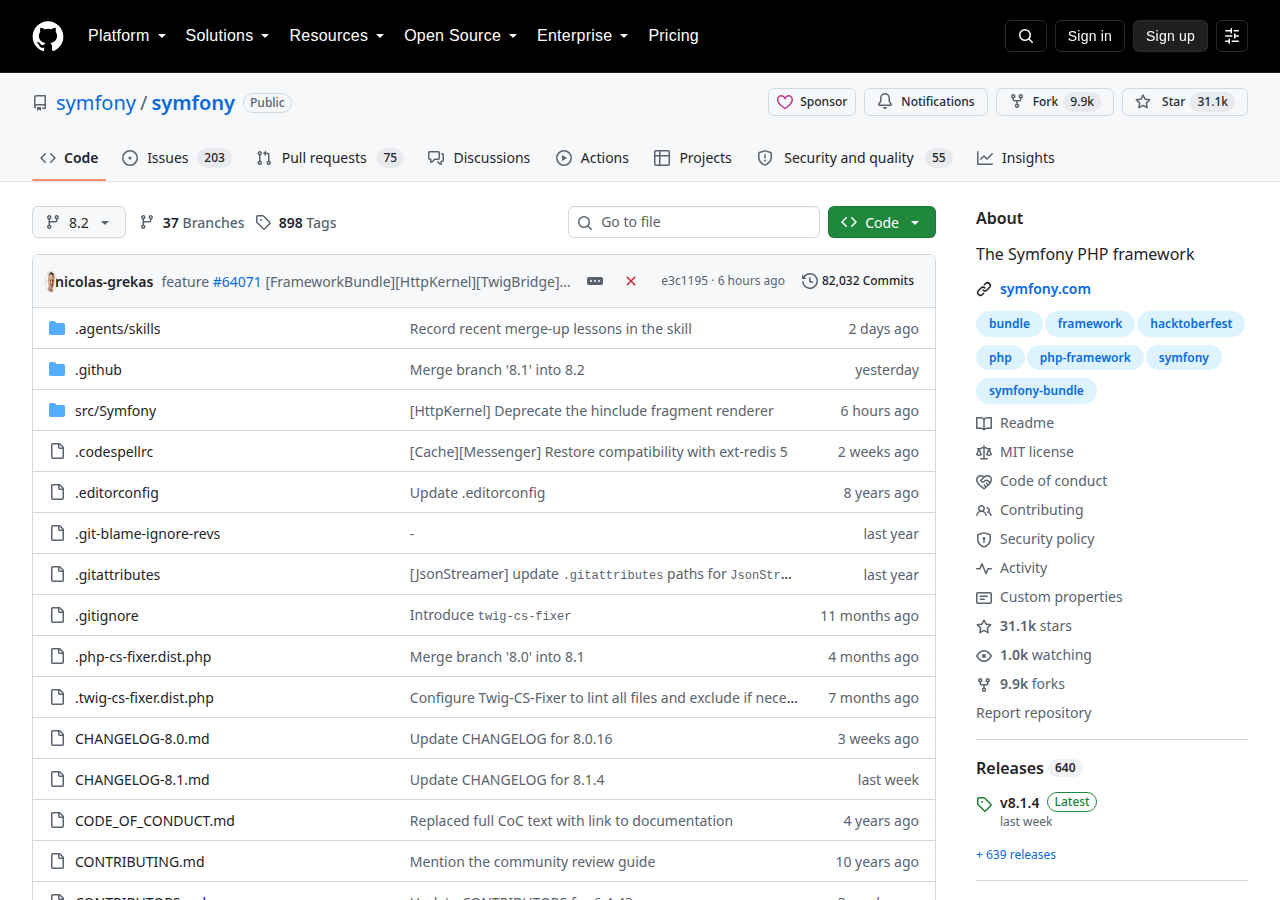This screenshot has width=1280, height=900.
Task: Click the MIT license scale icon
Action: [984, 452]
